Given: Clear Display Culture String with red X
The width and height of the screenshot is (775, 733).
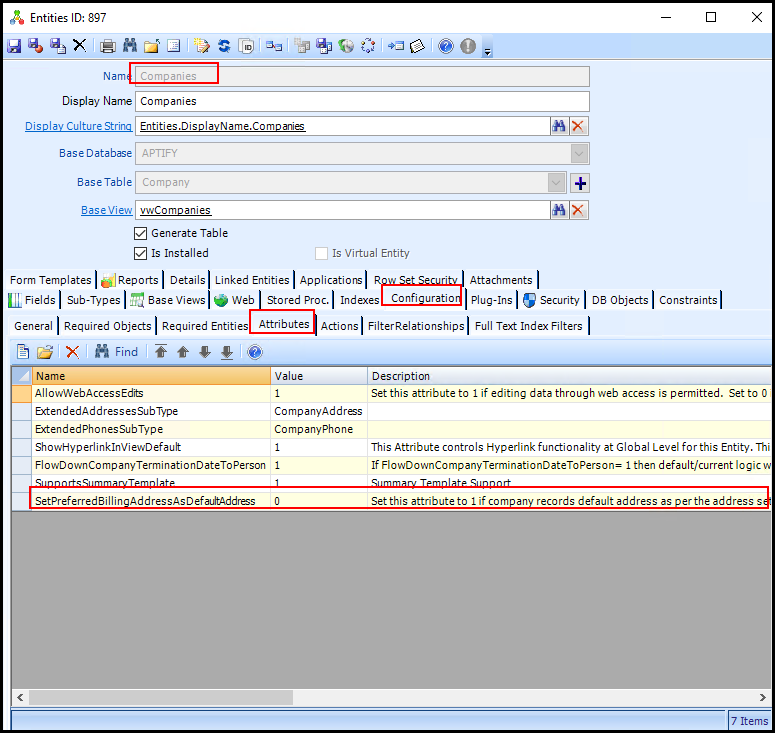Looking at the screenshot, I should [578, 126].
